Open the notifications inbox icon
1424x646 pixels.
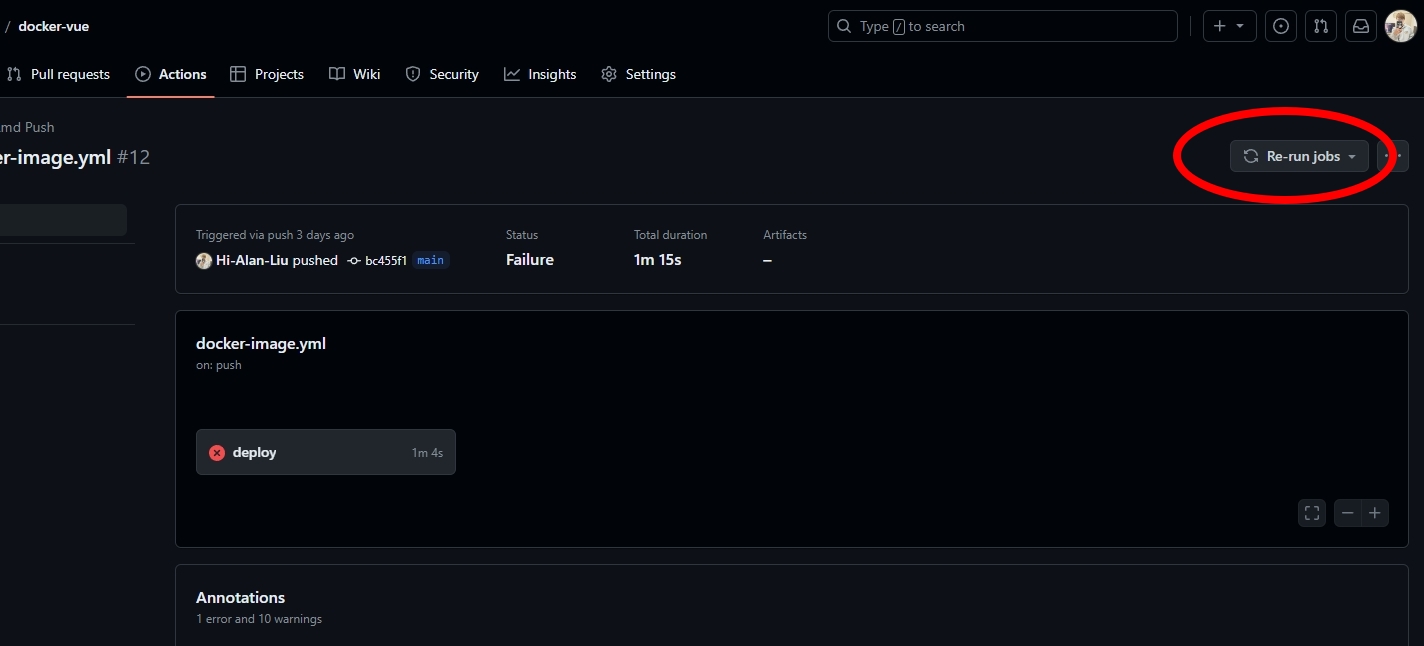pos(1361,26)
